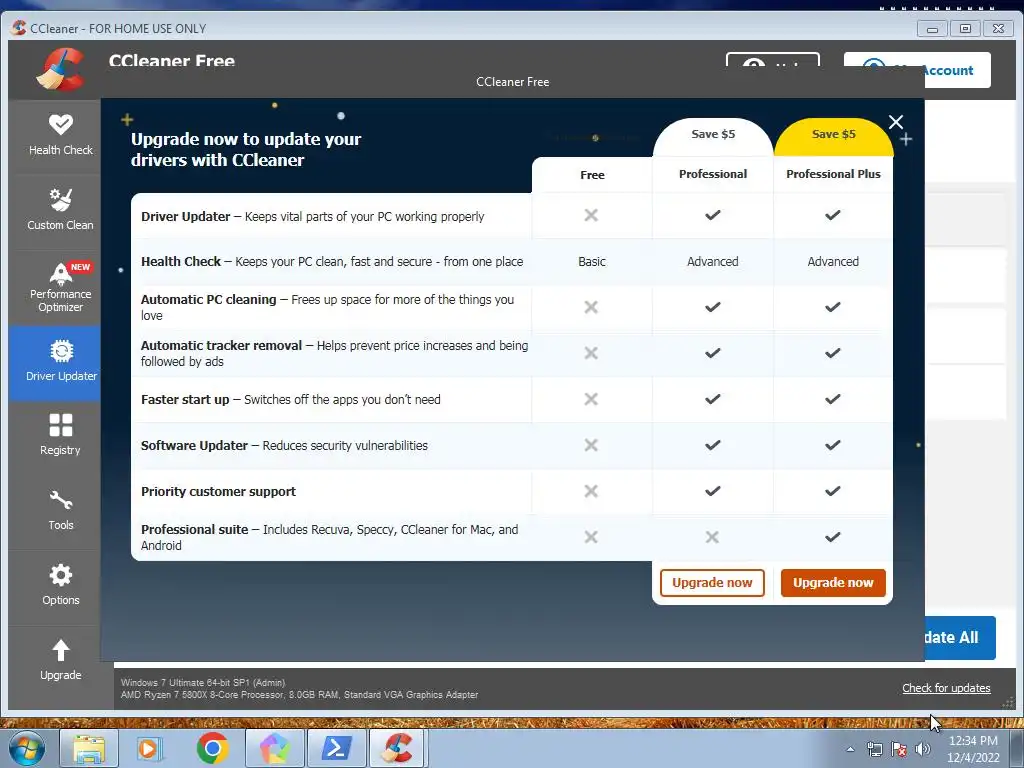Click the Basic value in Free column

[x=592, y=261]
